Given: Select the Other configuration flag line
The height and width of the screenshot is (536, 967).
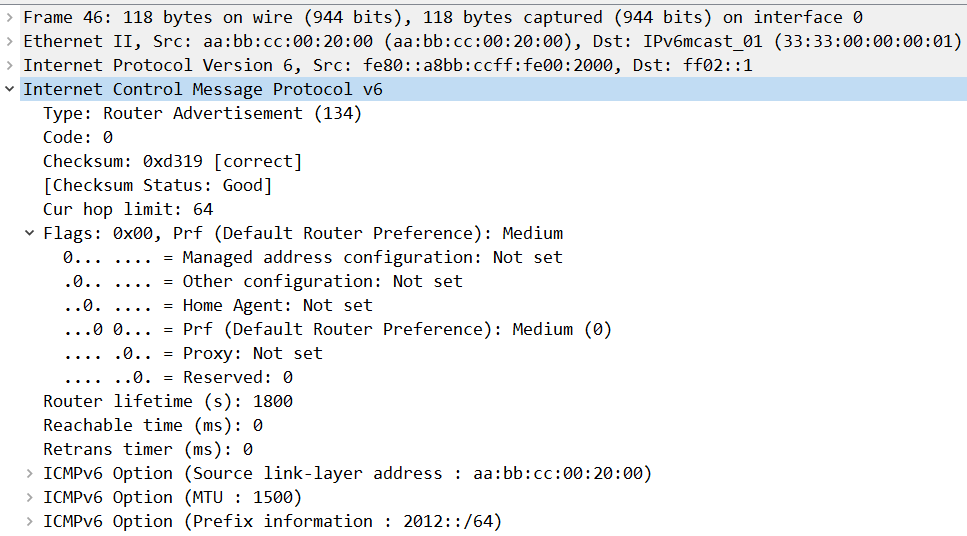Looking at the screenshot, I should coord(262,281).
